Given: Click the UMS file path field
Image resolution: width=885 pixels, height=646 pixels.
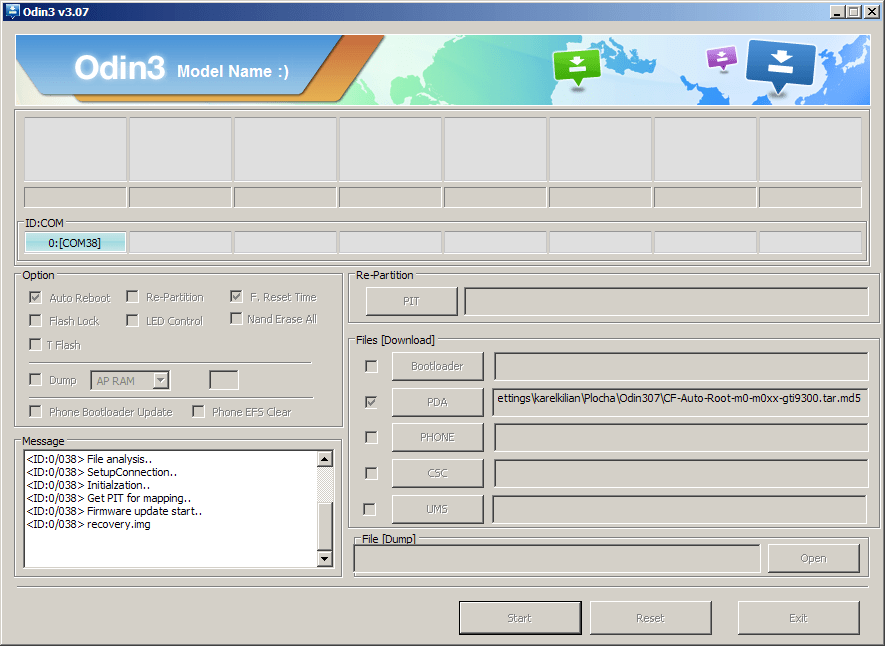Looking at the screenshot, I should click(x=680, y=509).
